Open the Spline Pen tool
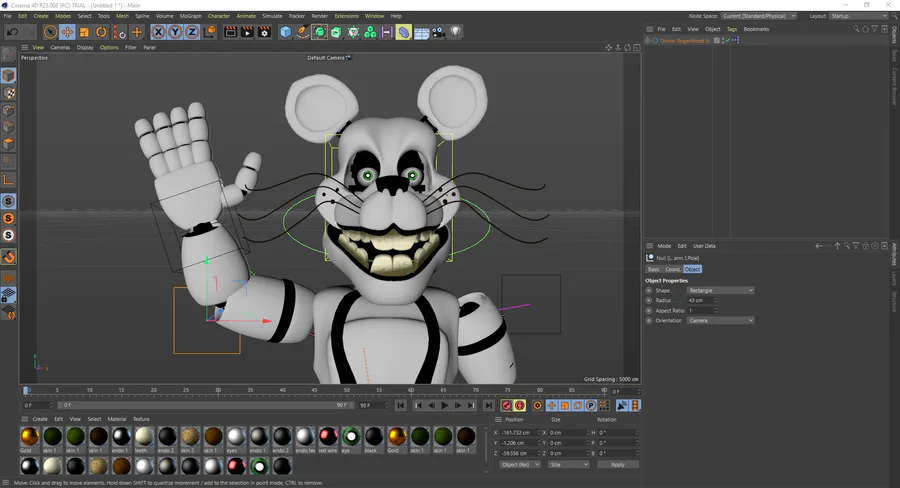 pos(302,32)
